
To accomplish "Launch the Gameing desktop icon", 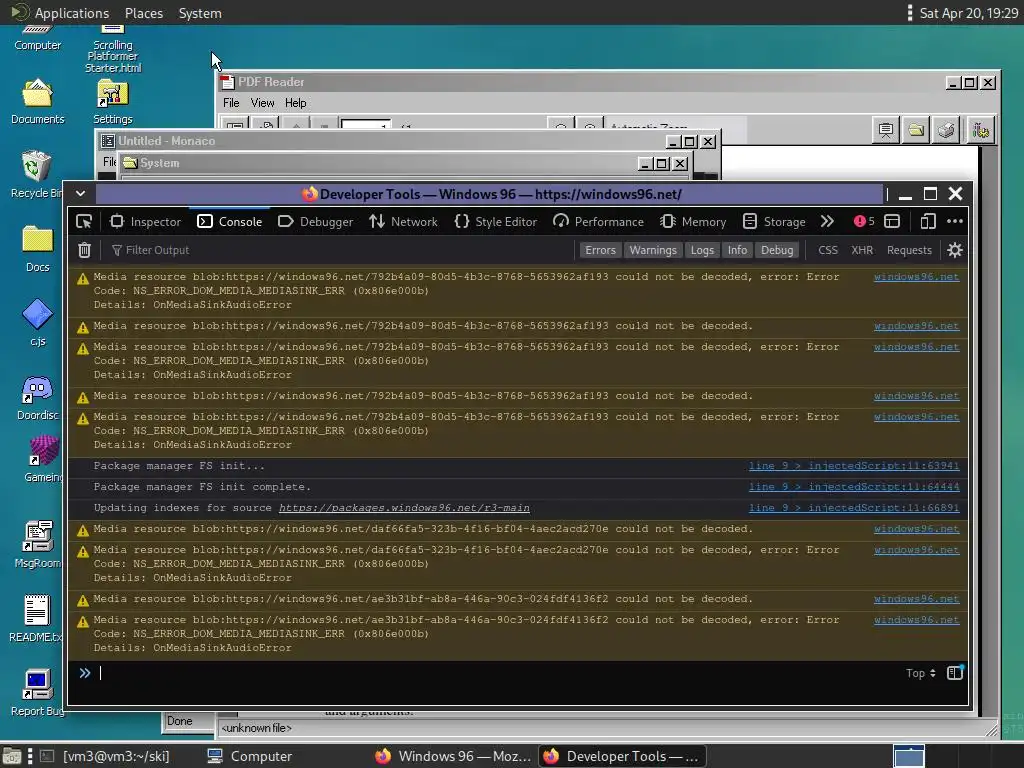I will click(x=43, y=460).
